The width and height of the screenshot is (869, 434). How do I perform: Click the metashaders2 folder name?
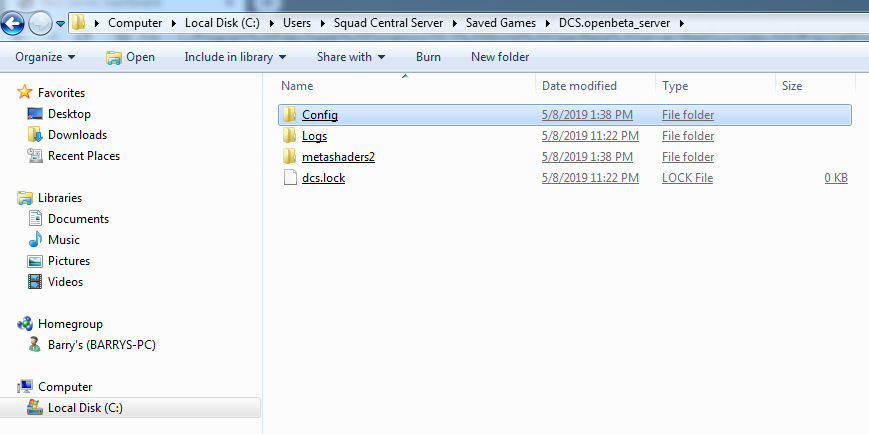tap(338, 157)
